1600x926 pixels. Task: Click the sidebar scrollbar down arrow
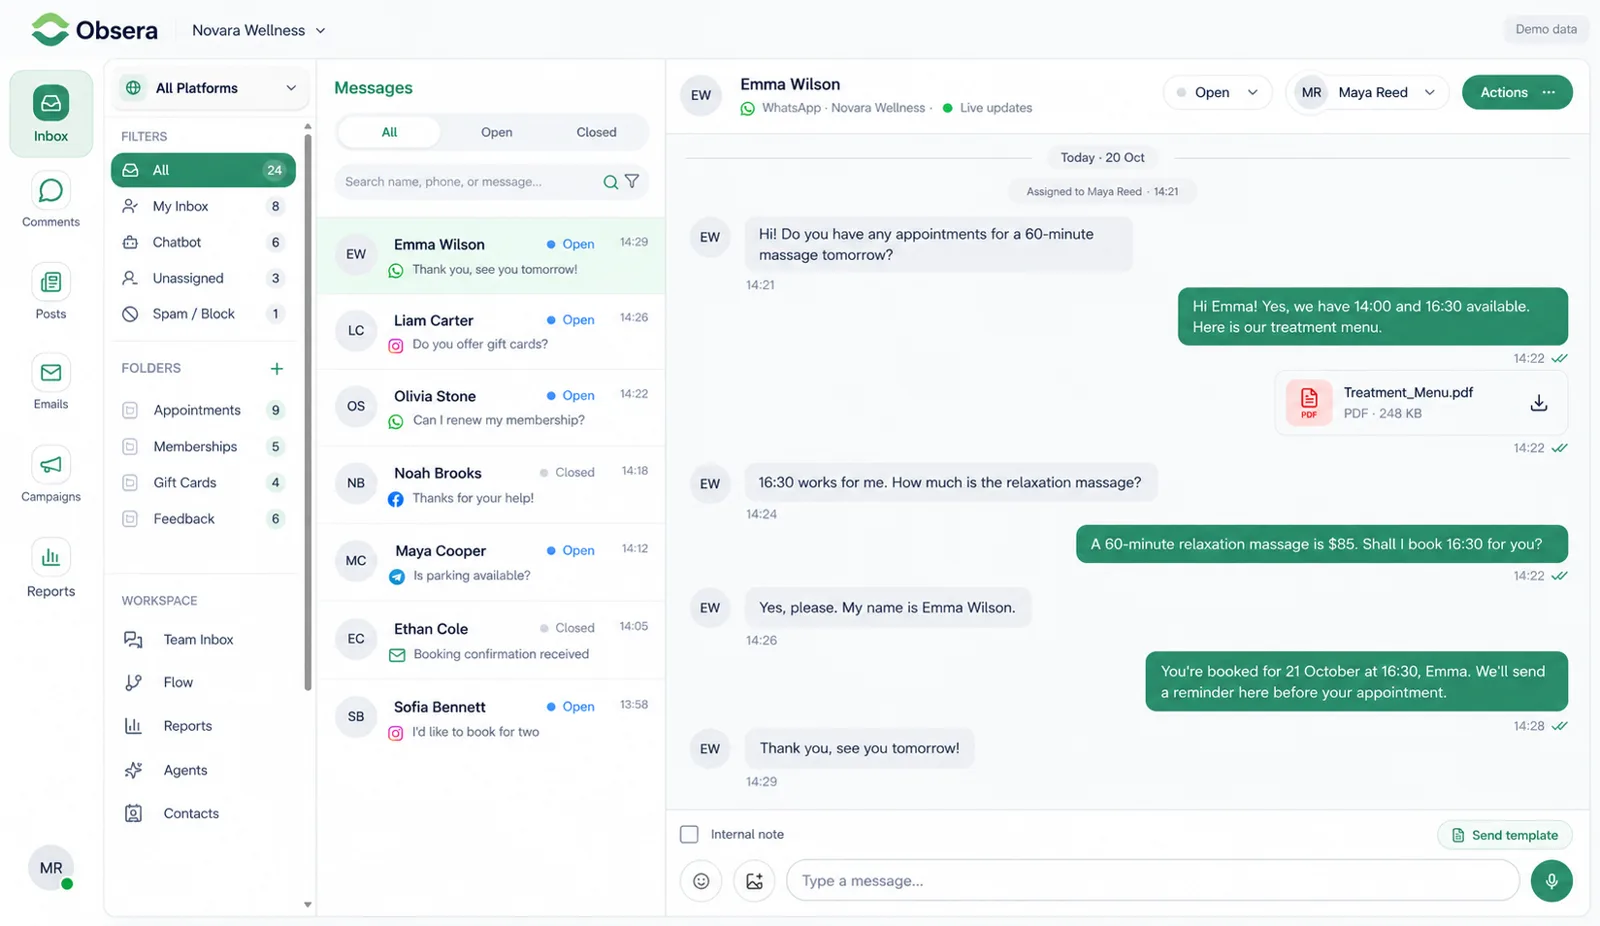tap(307, 905)
